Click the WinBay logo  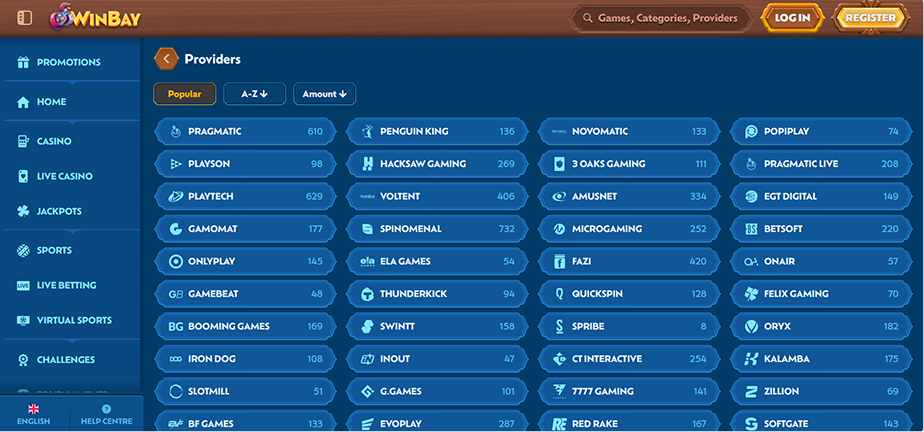click(95, 17)
